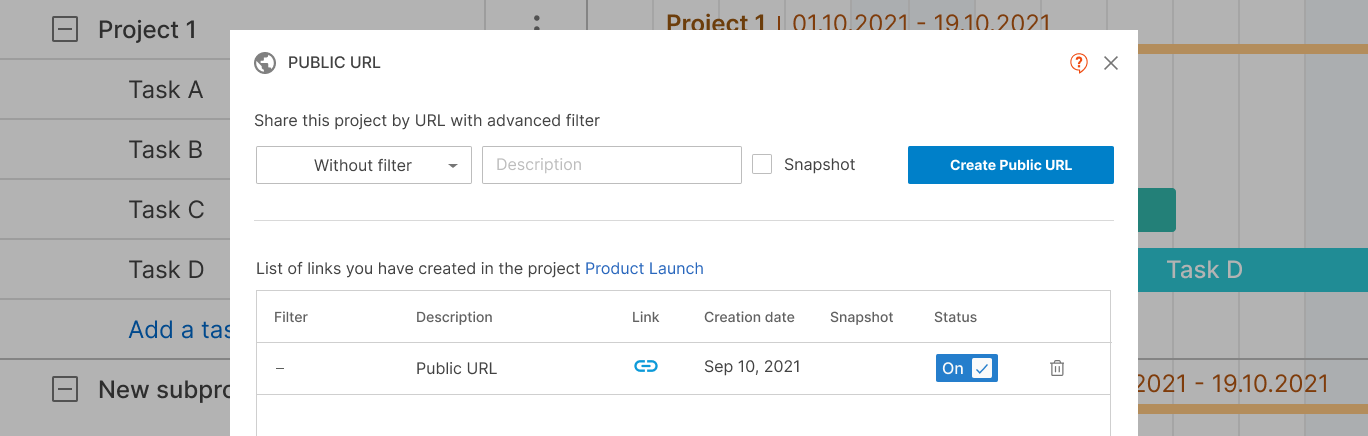Click the globe icon beside Public URL title
Screen dimensions: 1368x436
[x=265, y=63]
